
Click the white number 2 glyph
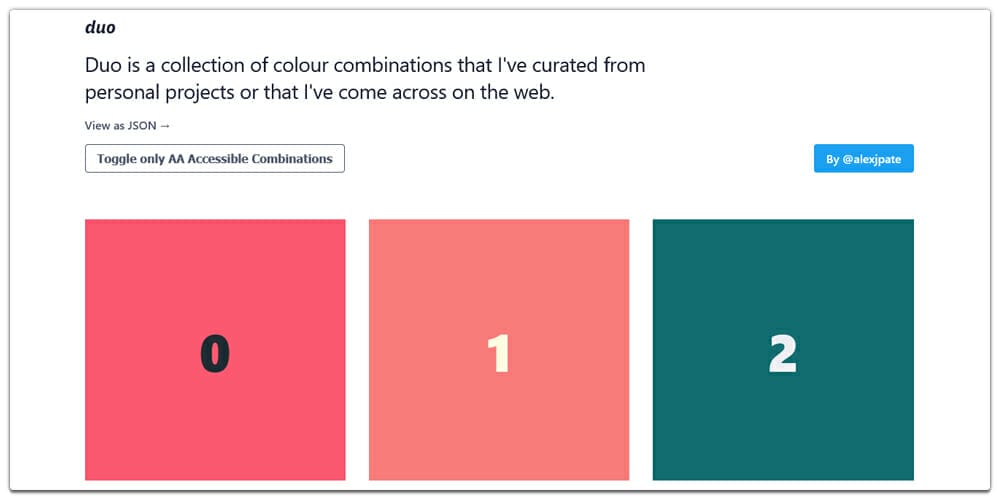pyautogui.click(x=783, y=354)
